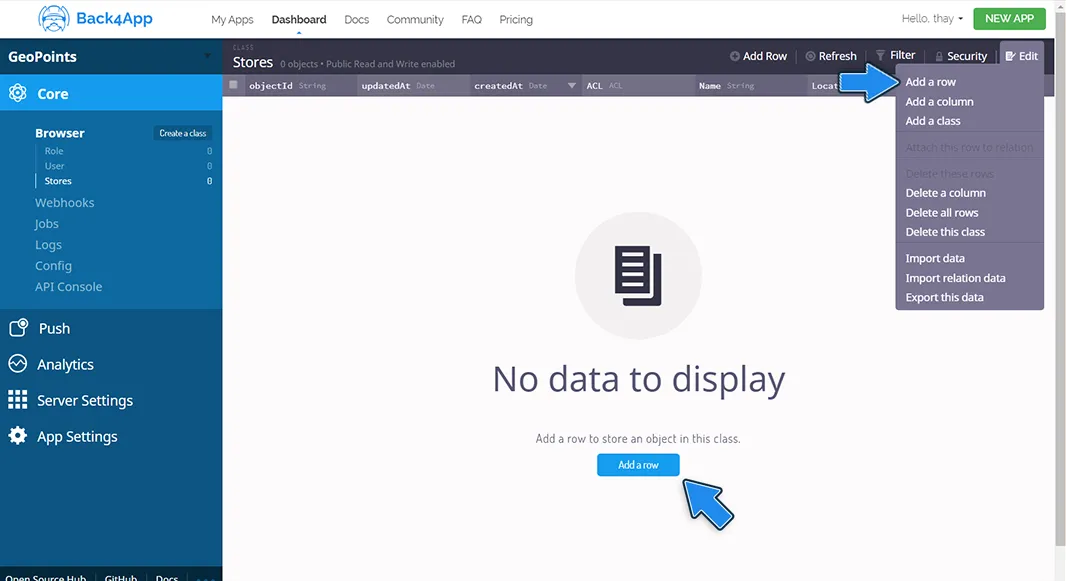Click the ACL column header
Image resolution: width=1066 pixels, height=581 pixels.
click(x=638, y=86)
